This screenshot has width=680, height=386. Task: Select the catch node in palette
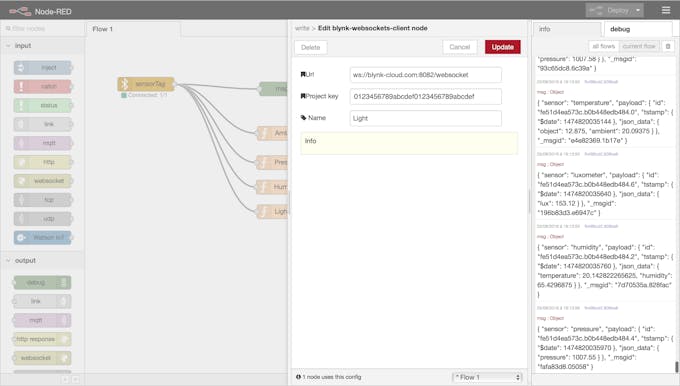click(x=42, y=86)
